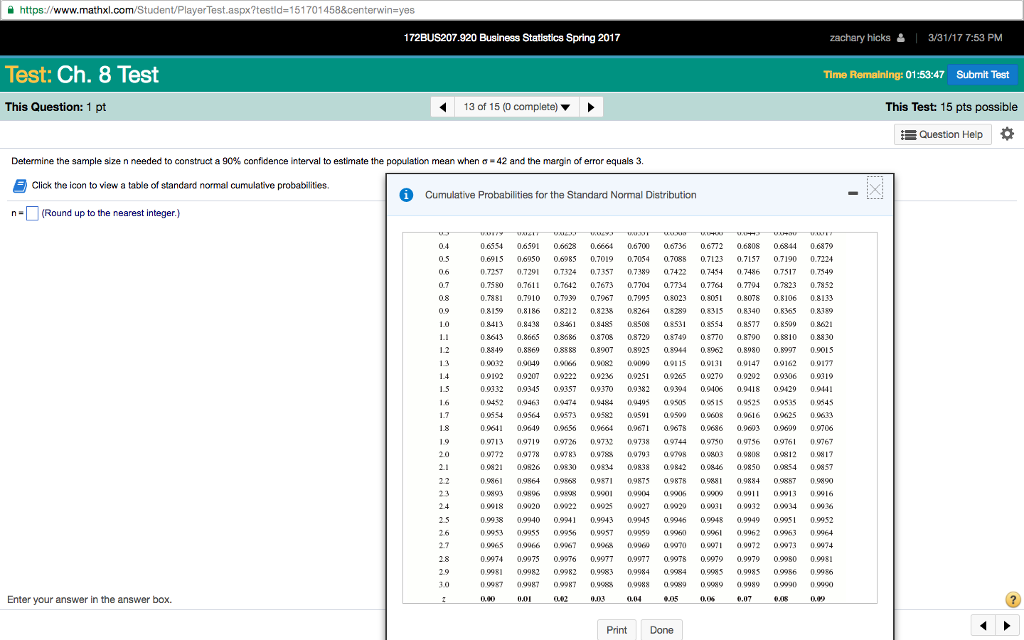
Task: Click the Print button in the dialog
Action: (617, 629)
